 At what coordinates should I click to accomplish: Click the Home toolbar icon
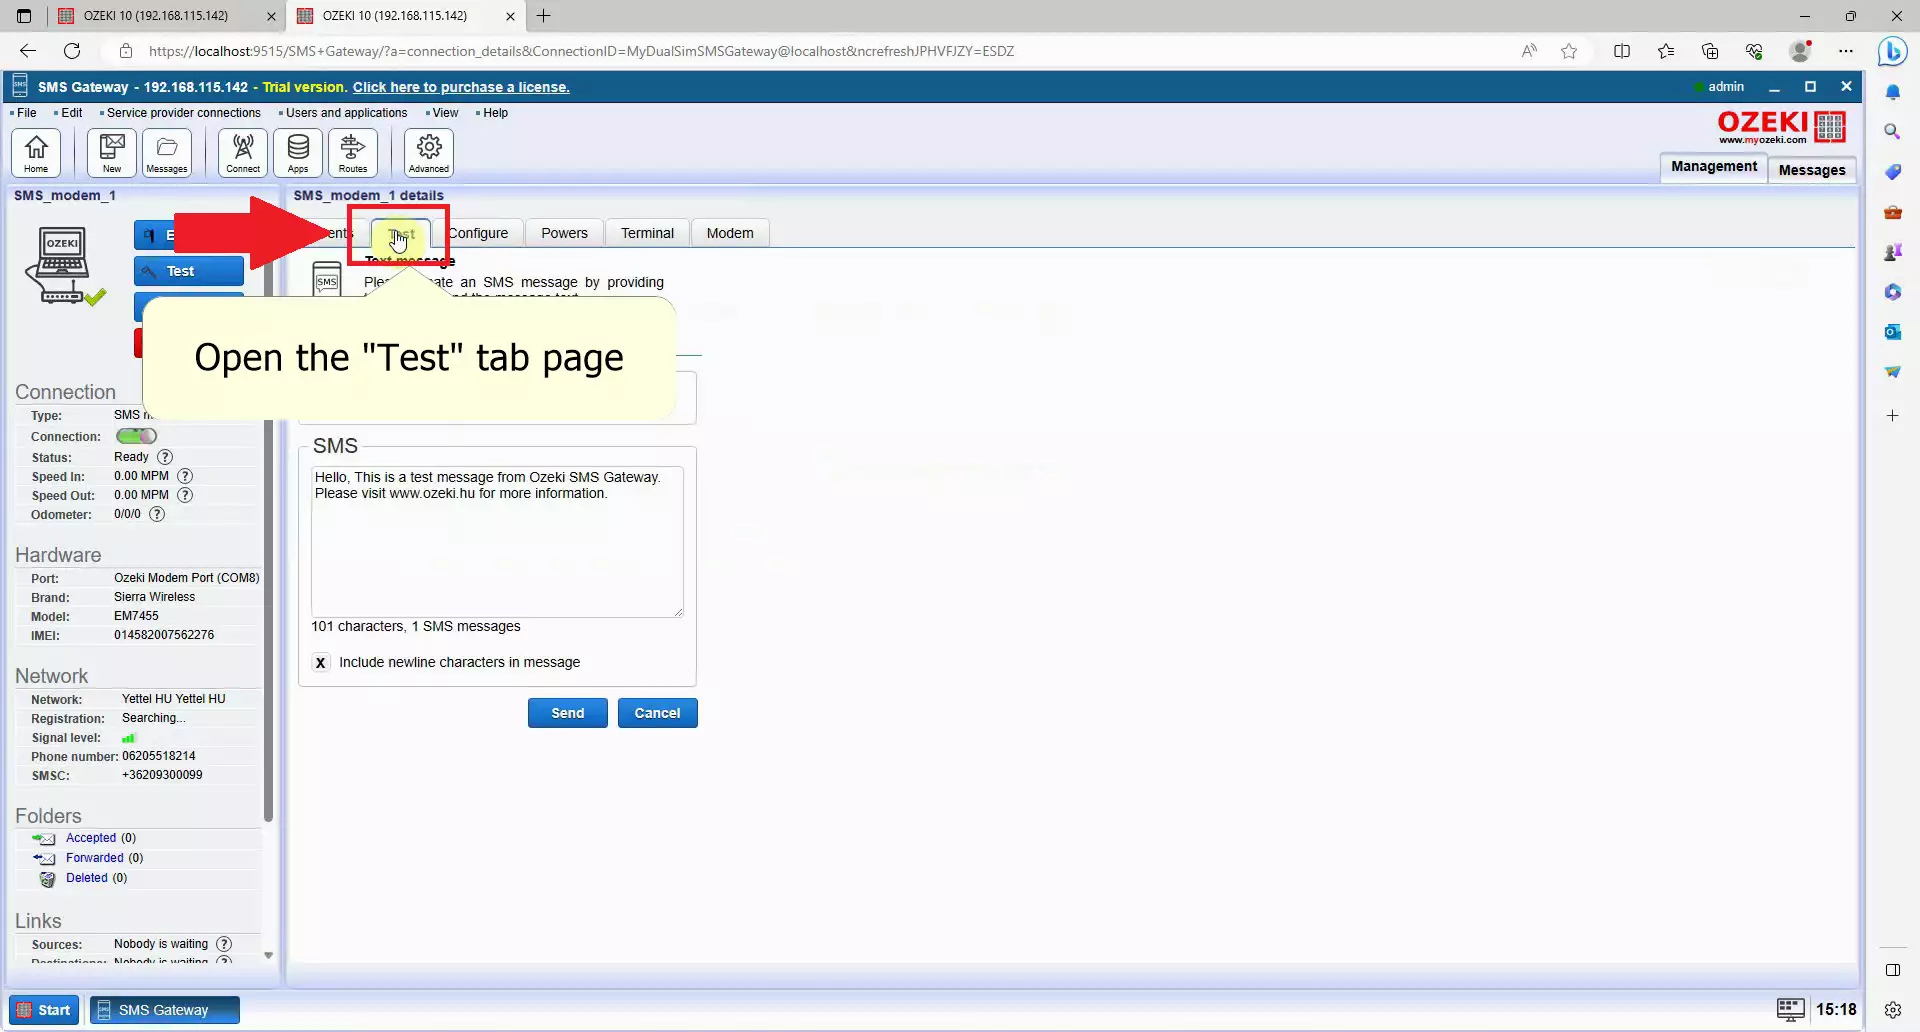(36, 153)
